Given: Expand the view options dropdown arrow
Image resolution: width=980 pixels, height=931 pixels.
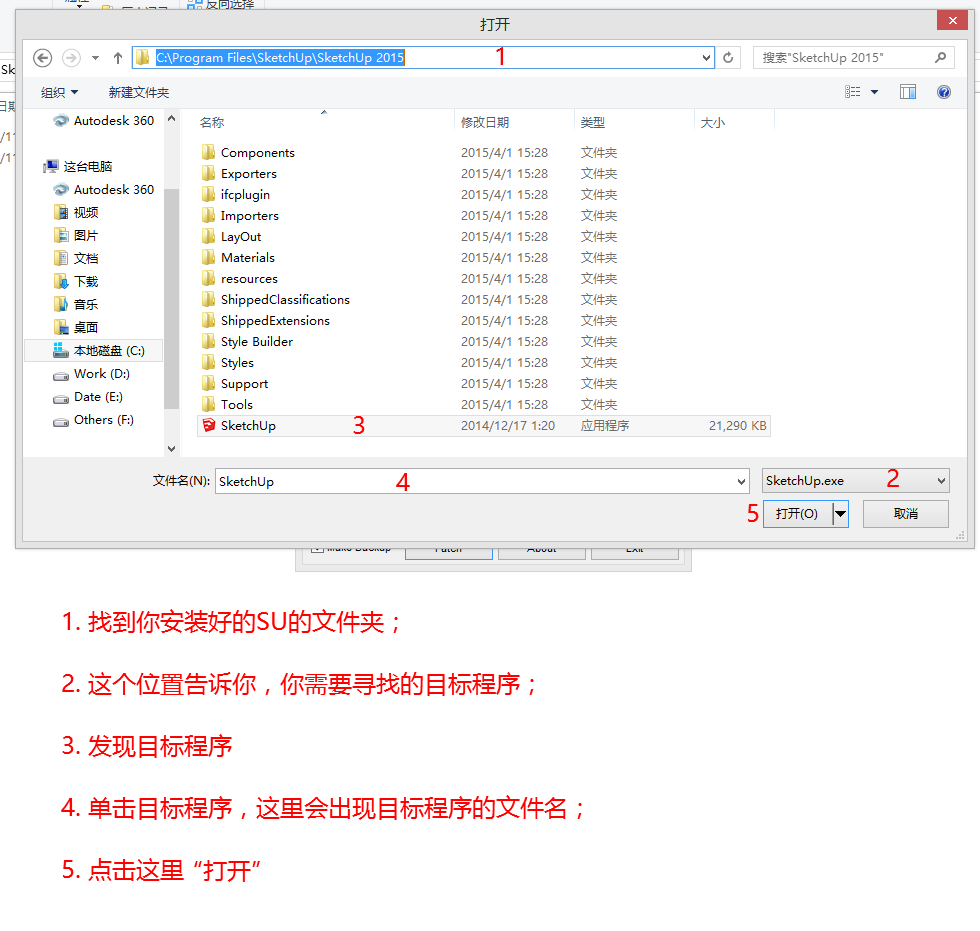Looking at the screenshot, I should [874, 92].
